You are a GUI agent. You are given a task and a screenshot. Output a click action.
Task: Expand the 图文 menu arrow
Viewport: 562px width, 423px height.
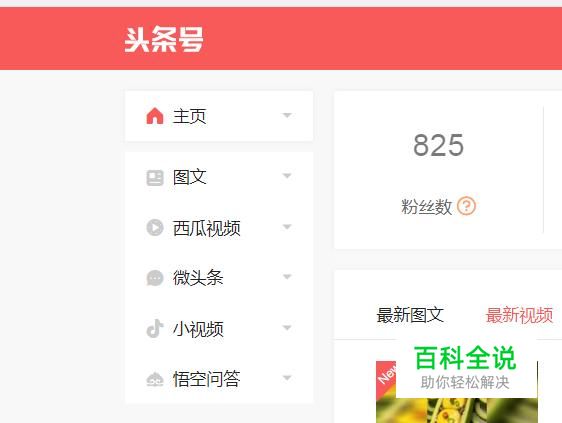[287, 176]
